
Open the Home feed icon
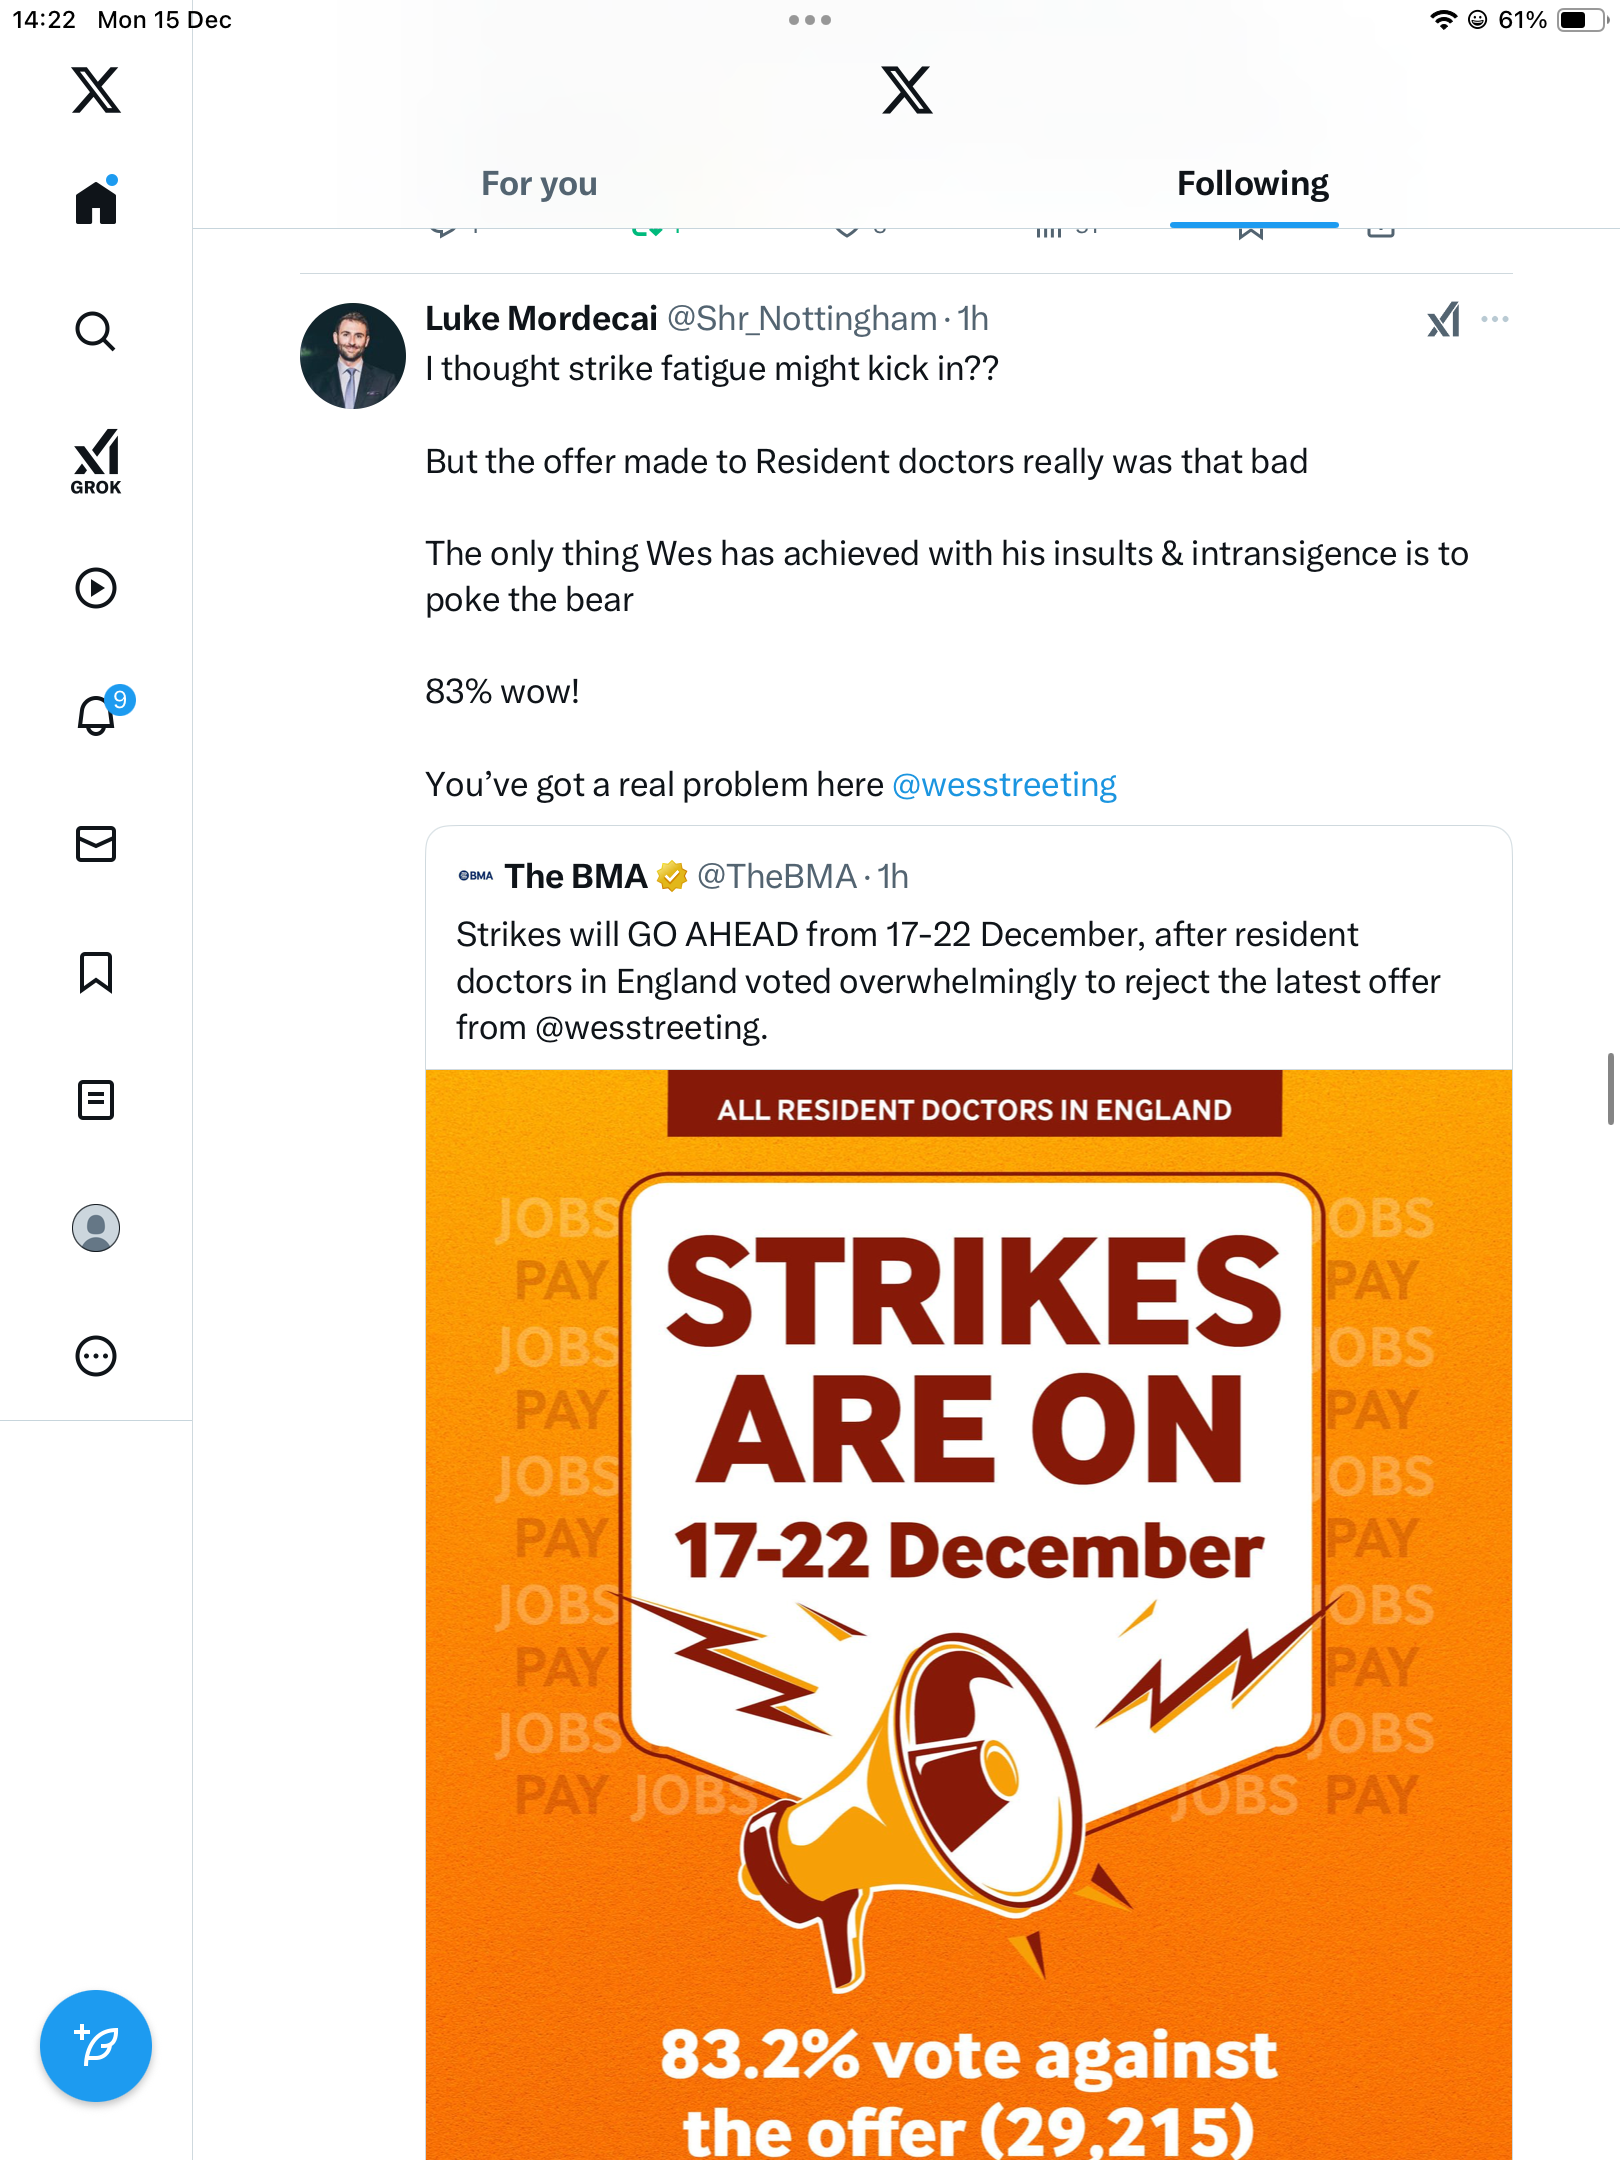coord(96,202)
